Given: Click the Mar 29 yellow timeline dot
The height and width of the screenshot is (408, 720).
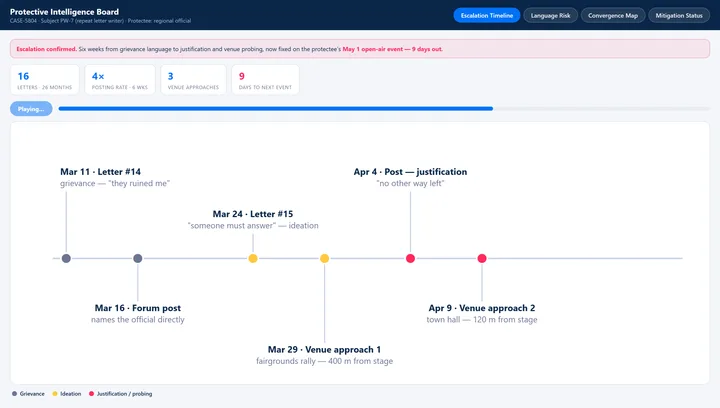Looking at the screenshot, I should coord(325,258).
